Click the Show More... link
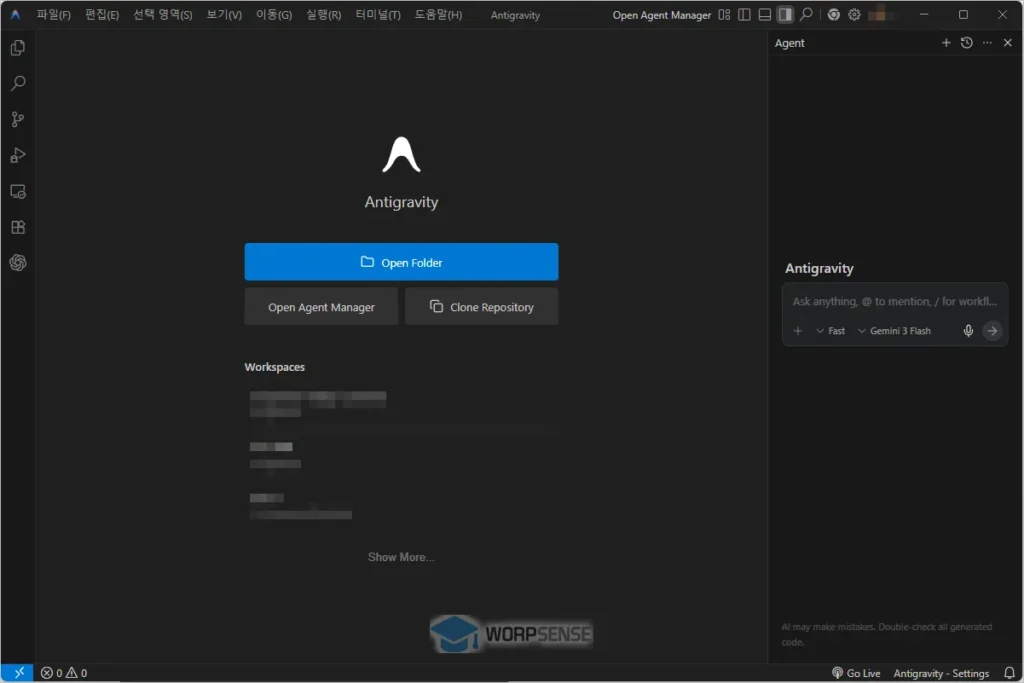 [x=401, y=557]
